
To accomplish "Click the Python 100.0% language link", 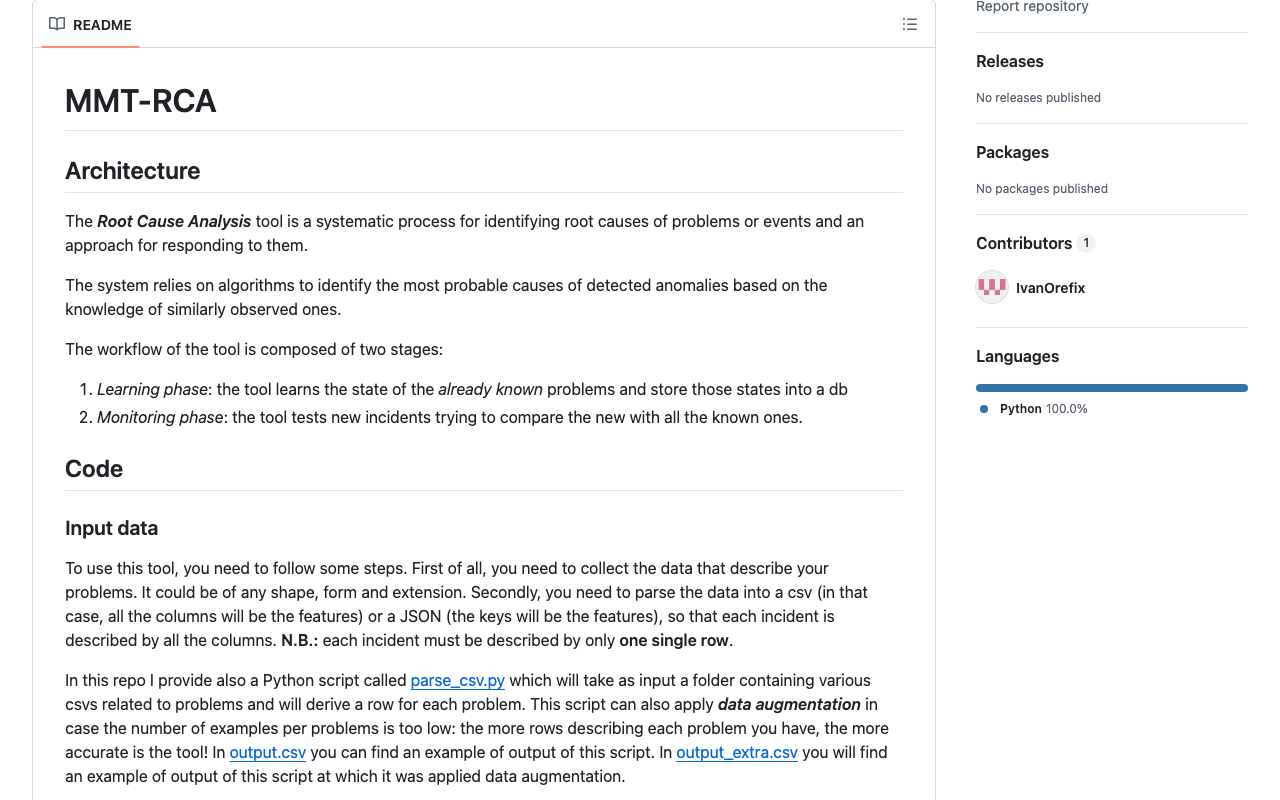I will click(1043, 409).
